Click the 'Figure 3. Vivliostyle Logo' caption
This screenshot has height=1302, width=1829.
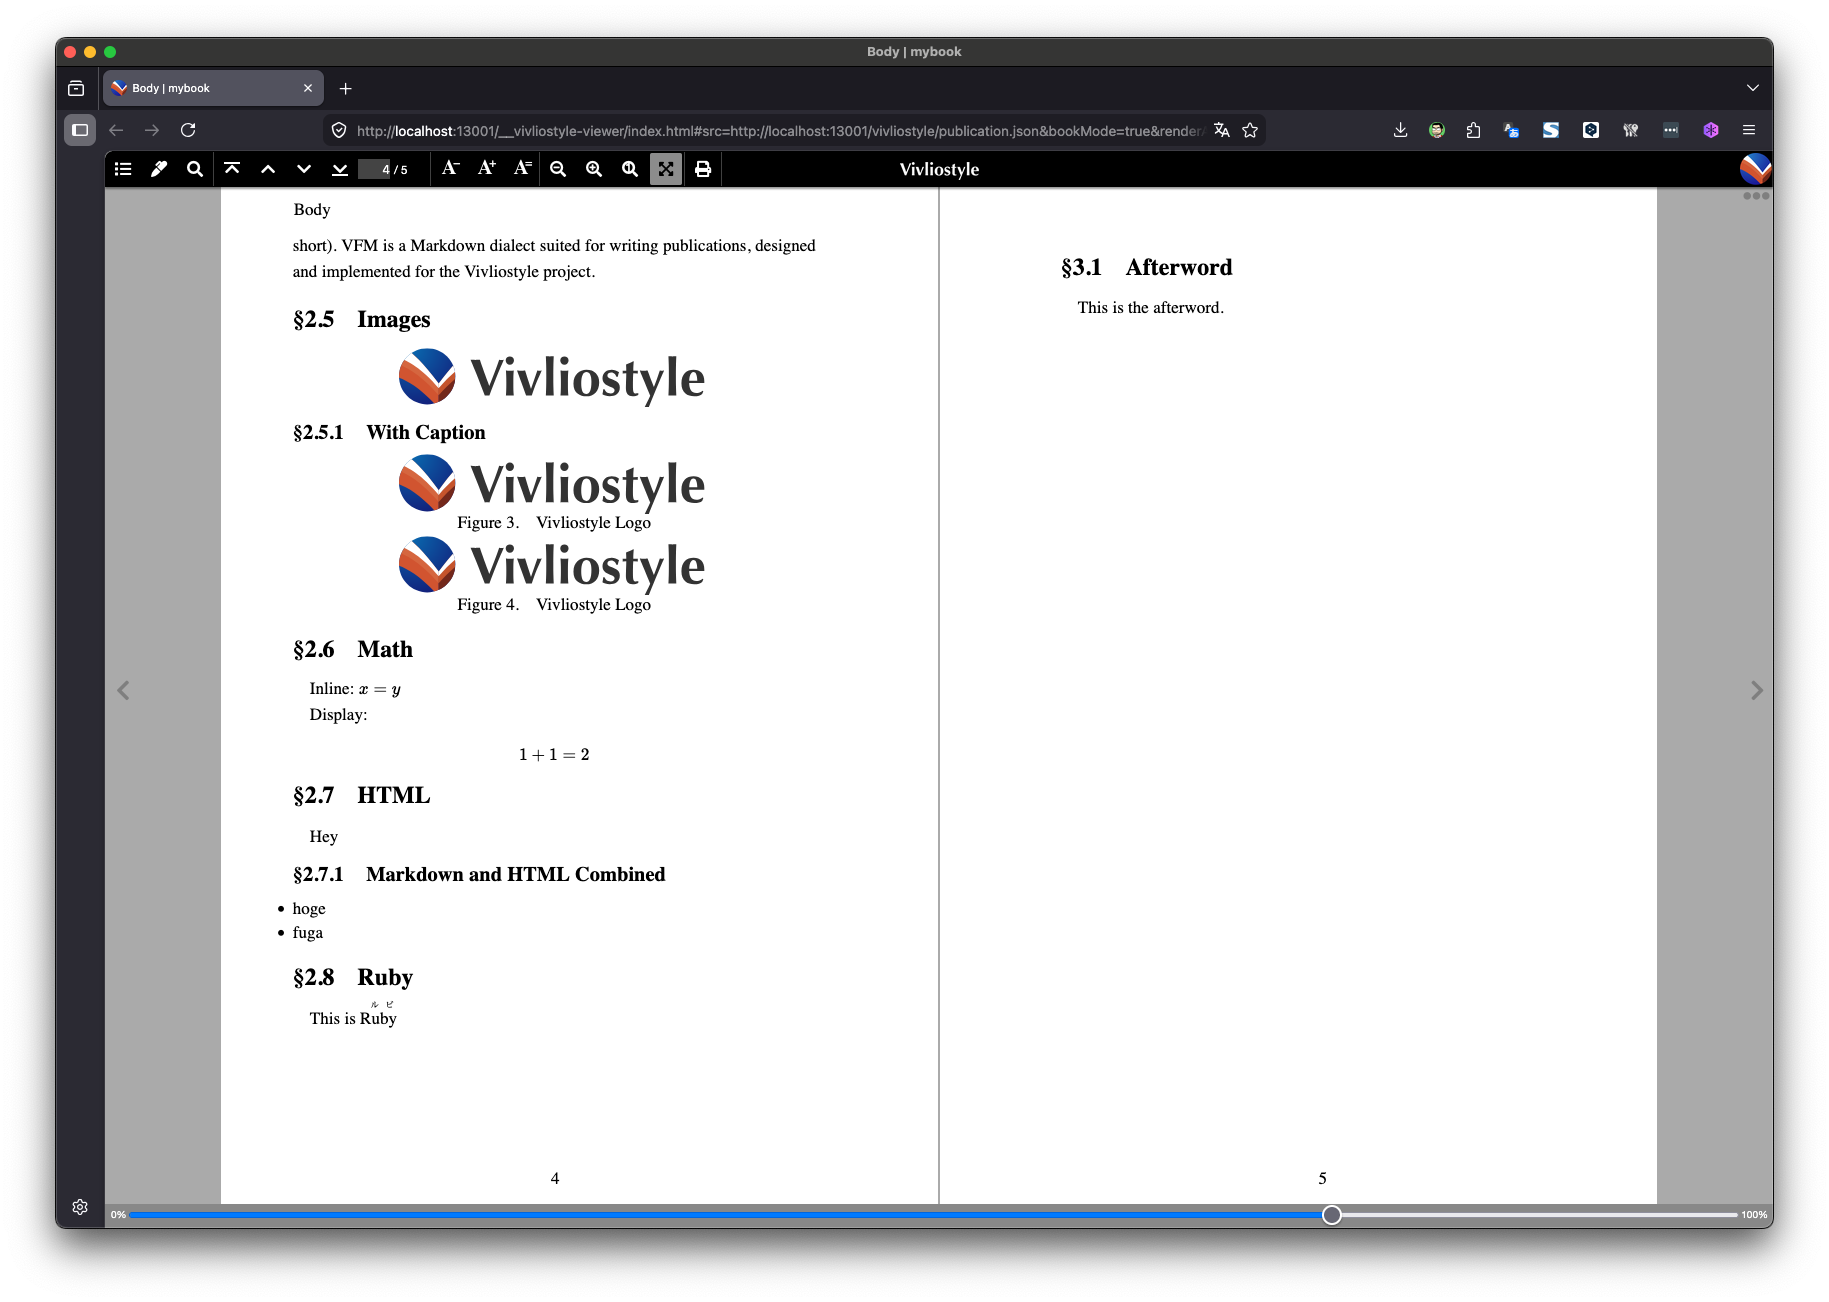[x=554, y=522]
